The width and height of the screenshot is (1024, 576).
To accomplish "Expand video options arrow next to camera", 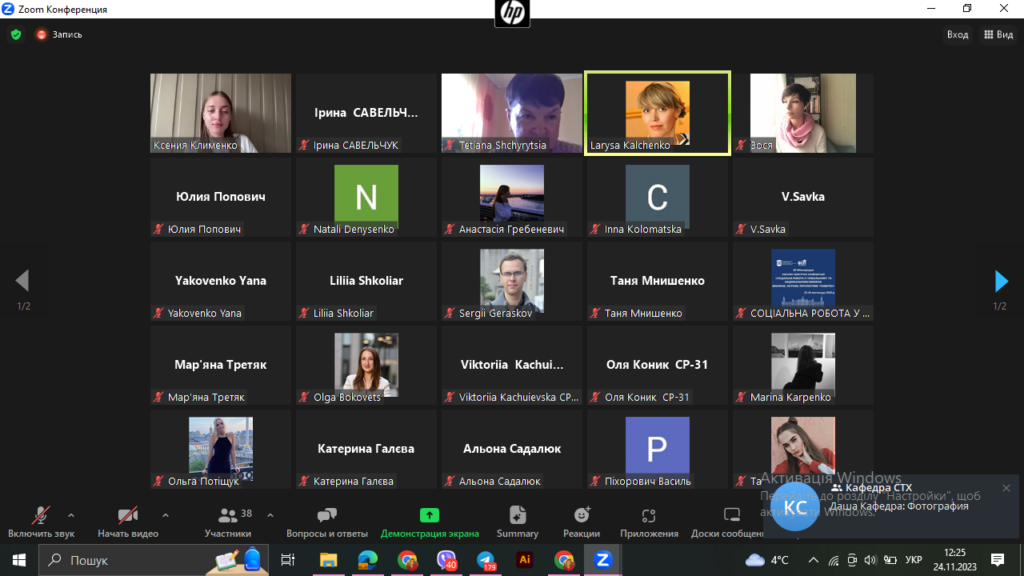I will click(165, 515).
